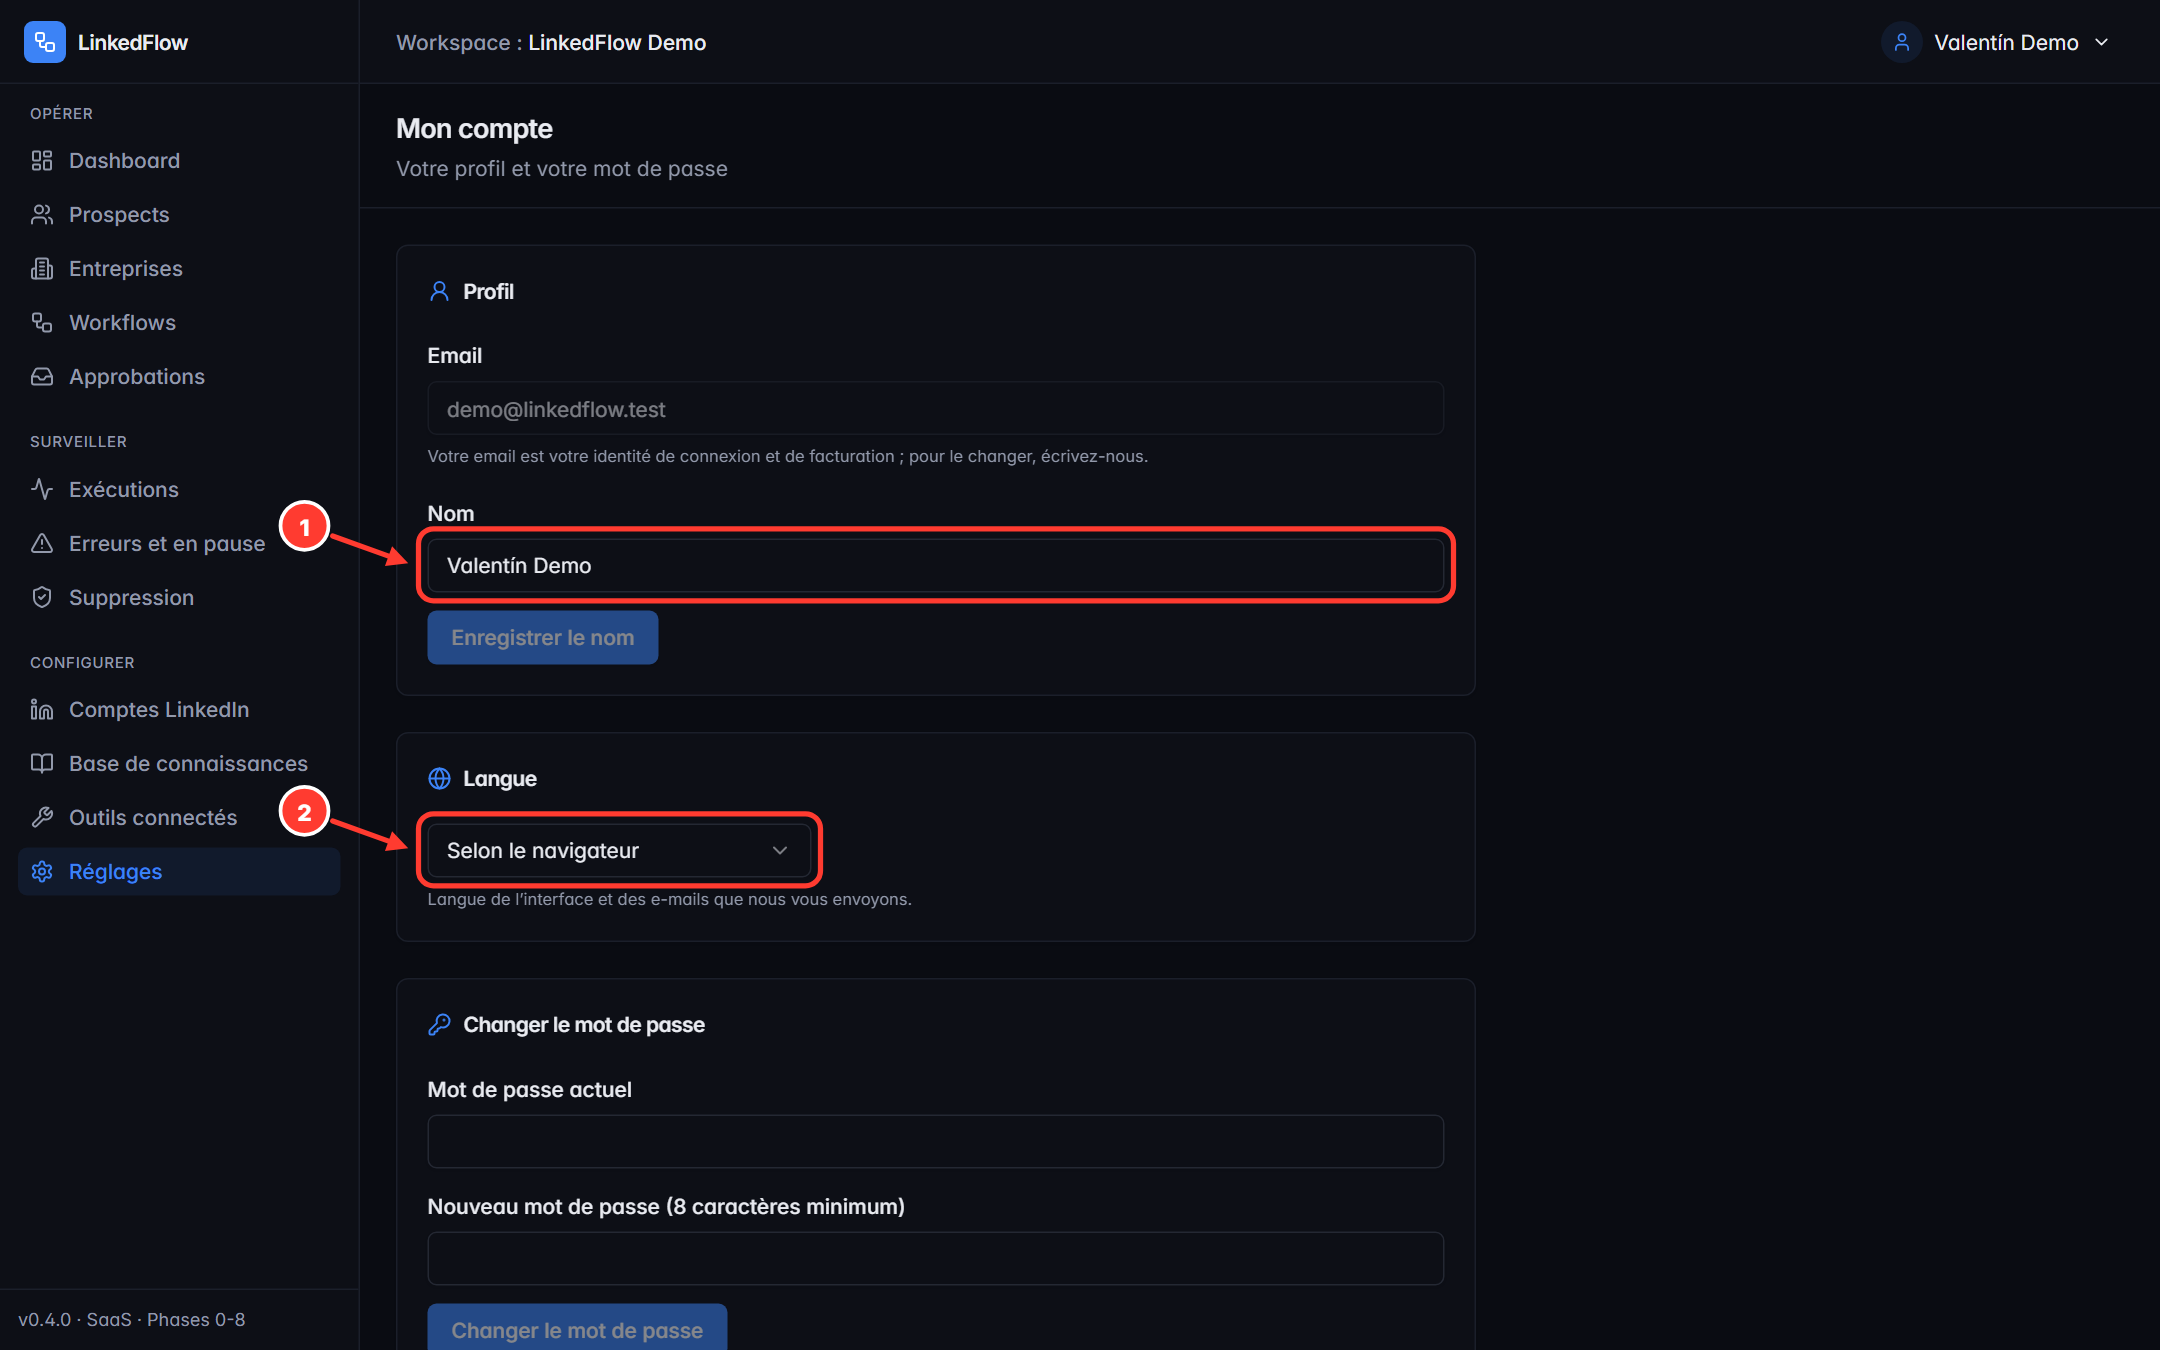This screenshot has height=1350, width=2160.
Task: Click the chevron in the language selector
Action: [780, 851]
